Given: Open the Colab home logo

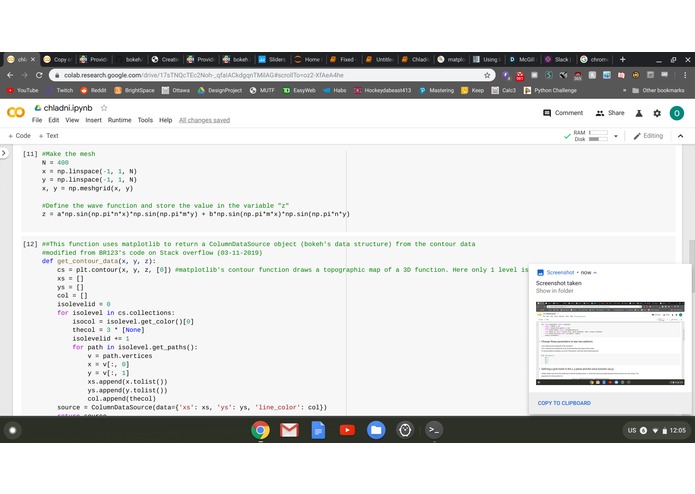Looking at the screenshot, I should click(16, 113).
